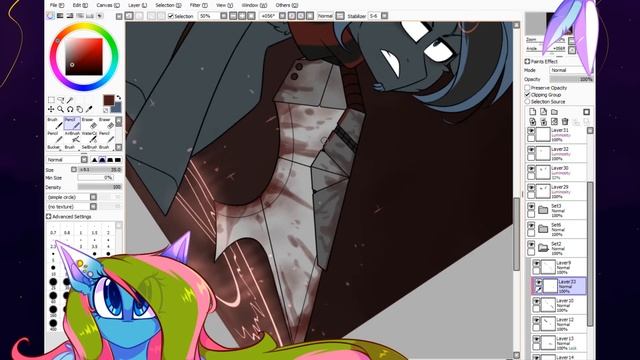This screenshot has height=360, width=640.
Task: Select the Set2 open folder layer
Action: coord(556,248)
